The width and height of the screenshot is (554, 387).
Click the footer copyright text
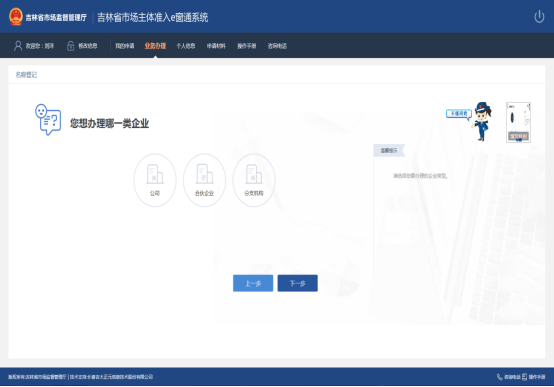[81, 377]
